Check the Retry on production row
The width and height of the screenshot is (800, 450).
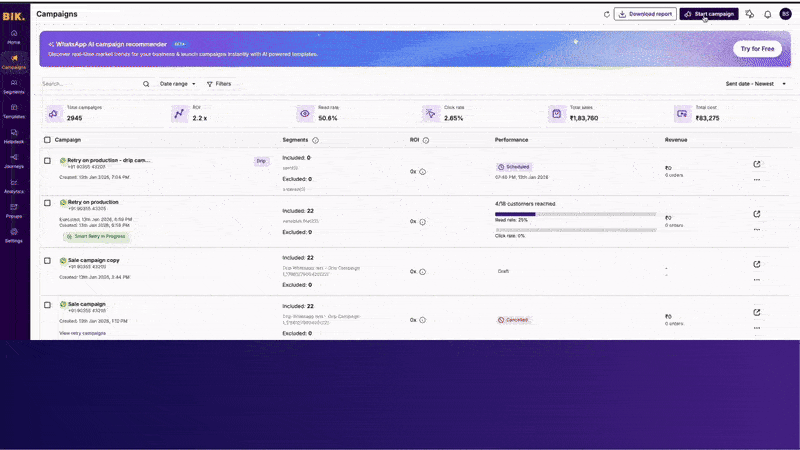coord(47,203)
